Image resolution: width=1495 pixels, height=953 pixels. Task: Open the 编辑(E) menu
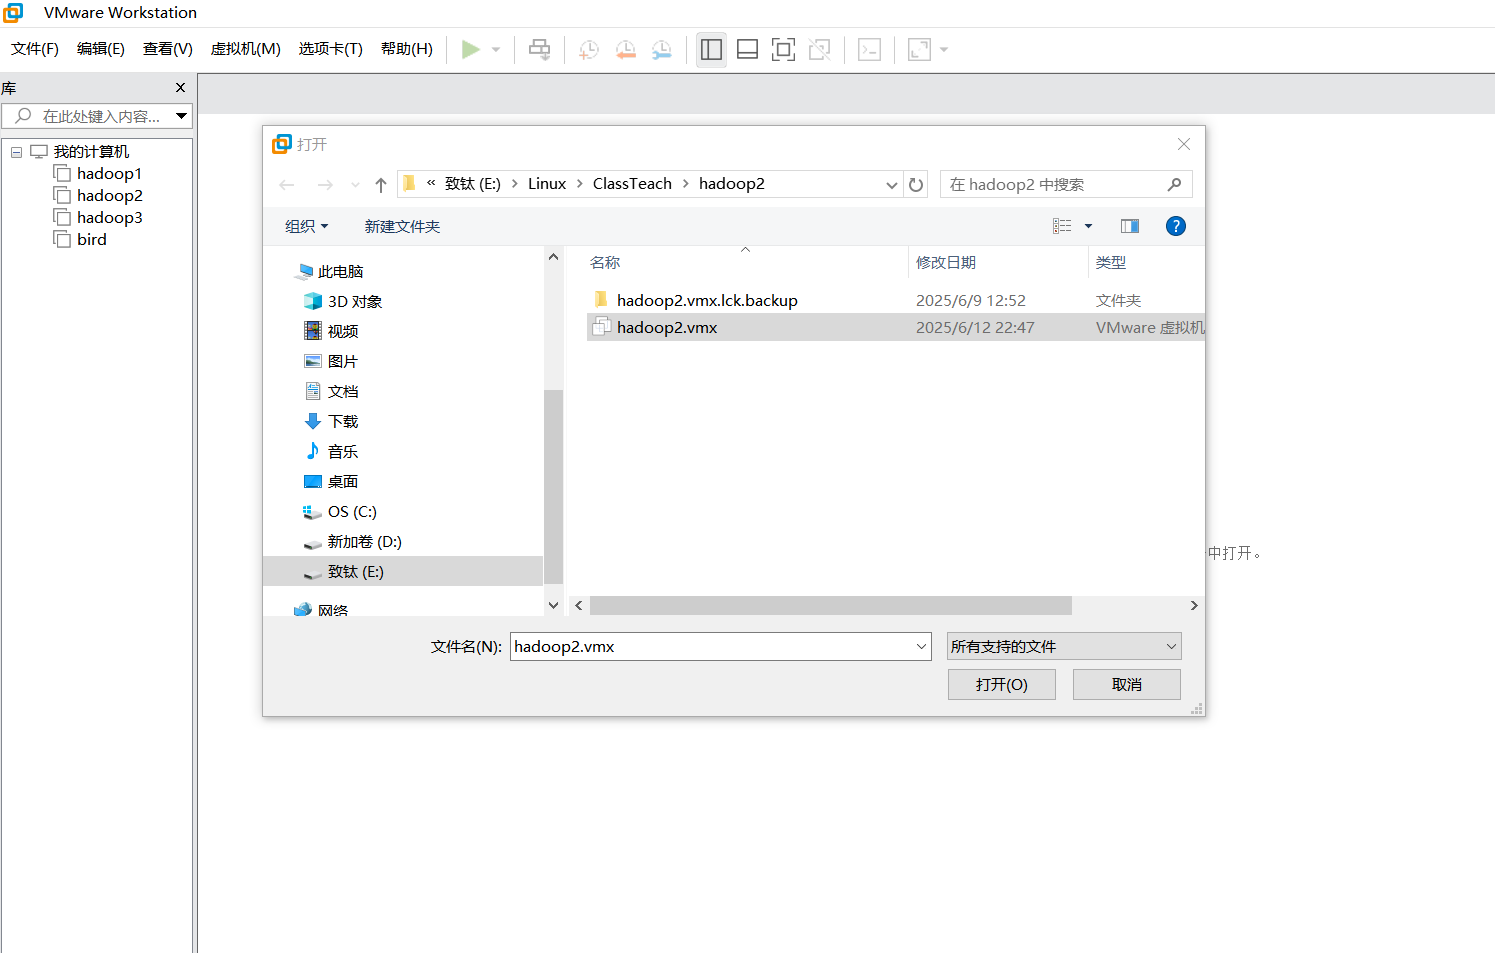[x=101, y=49]
